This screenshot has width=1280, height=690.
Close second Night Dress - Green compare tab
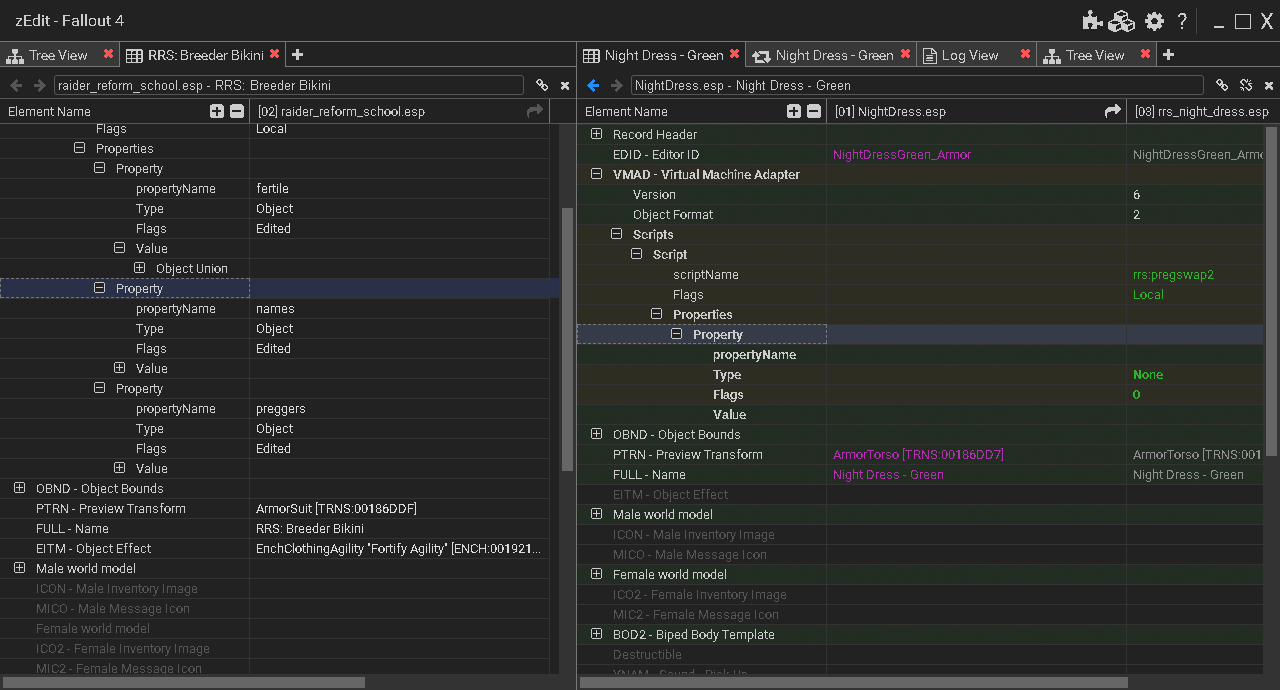tap(905, 54)
